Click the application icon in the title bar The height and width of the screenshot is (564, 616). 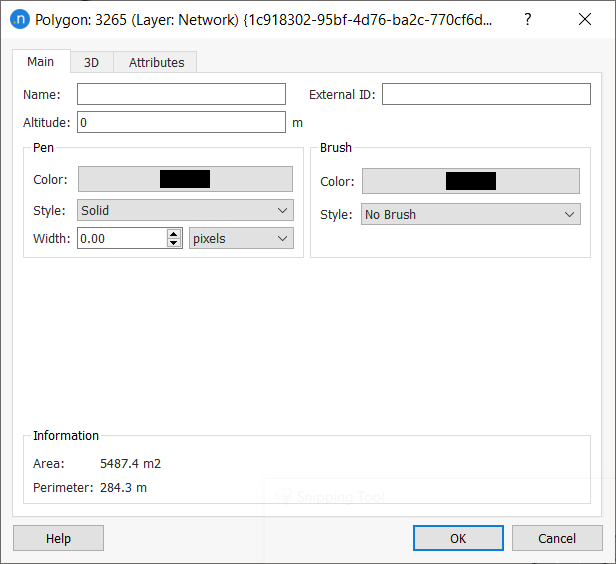click(19, 20)
